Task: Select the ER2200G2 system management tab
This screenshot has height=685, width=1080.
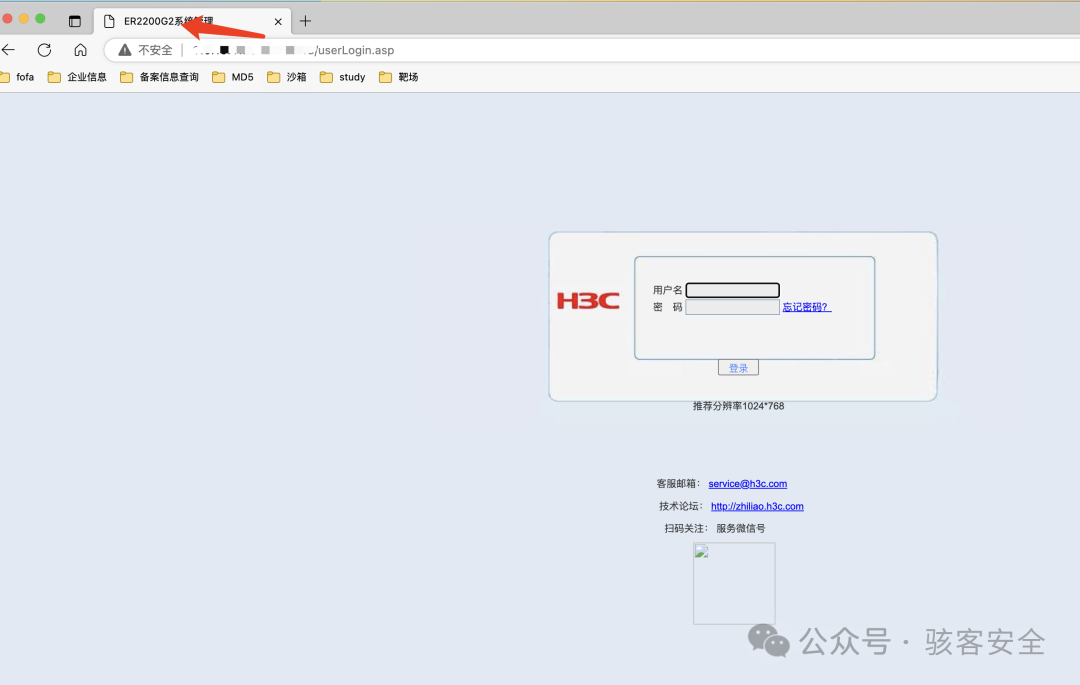Action: 193,21
